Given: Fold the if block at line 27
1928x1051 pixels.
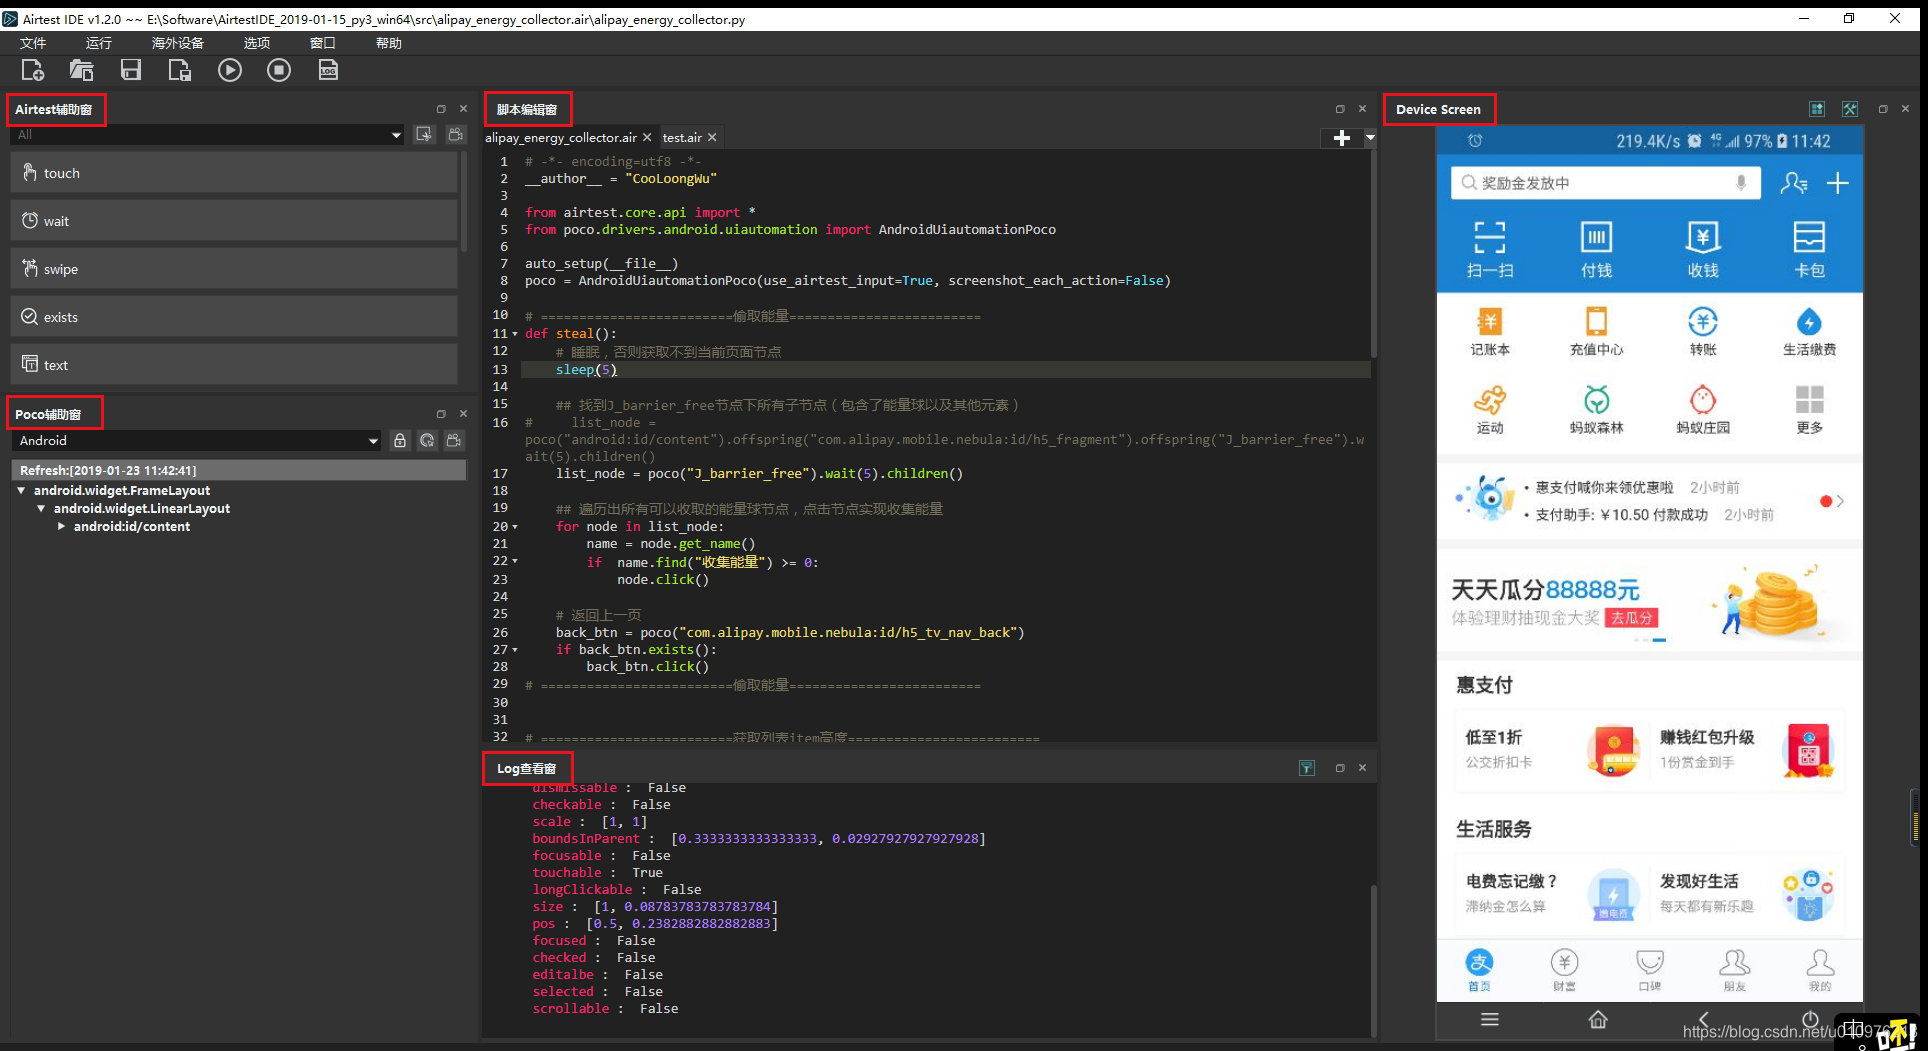Looking at the screenshot, I should 515,650.
